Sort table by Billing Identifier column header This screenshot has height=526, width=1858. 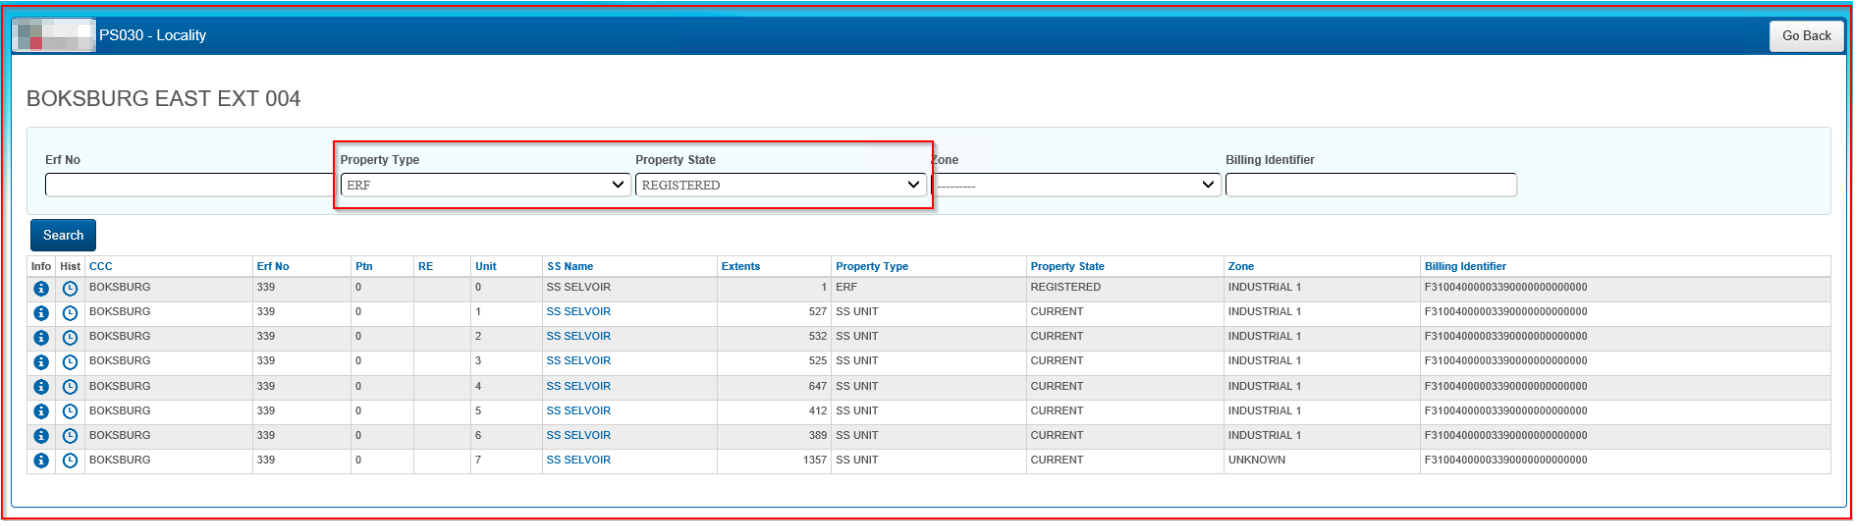[x=1465, y=267]
